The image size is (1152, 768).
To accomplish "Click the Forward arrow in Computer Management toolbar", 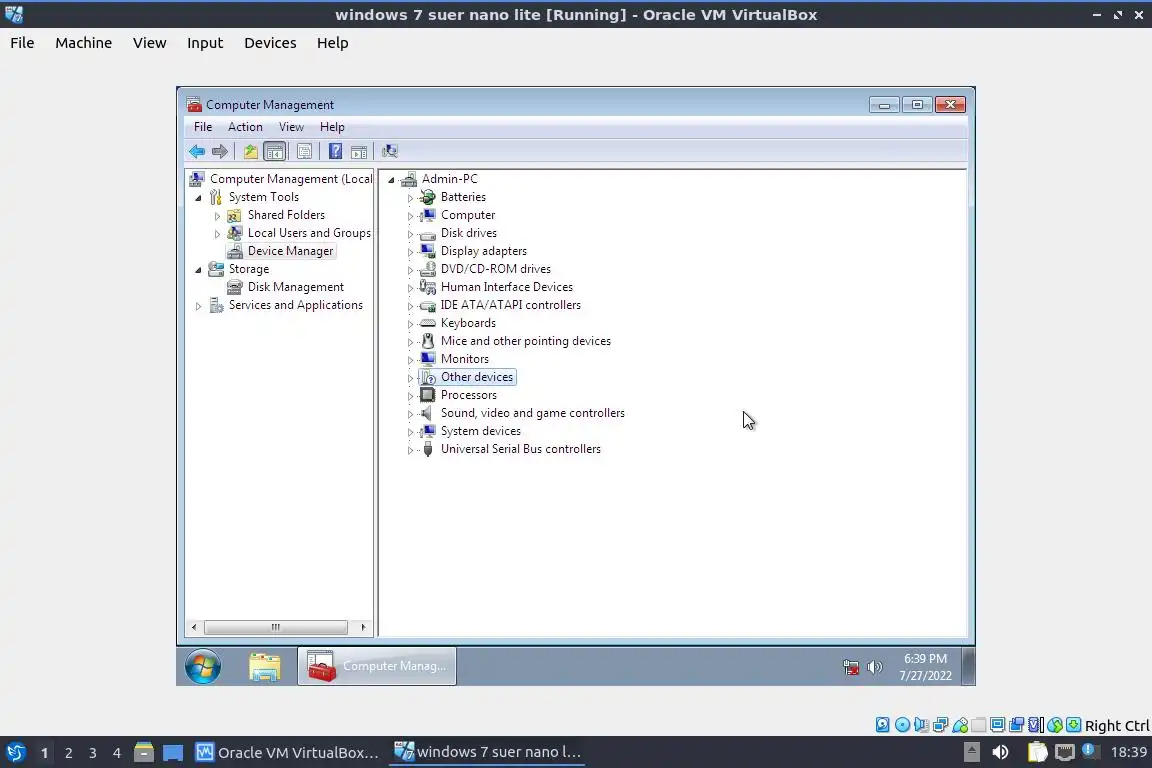I will (x=219, y=151).
